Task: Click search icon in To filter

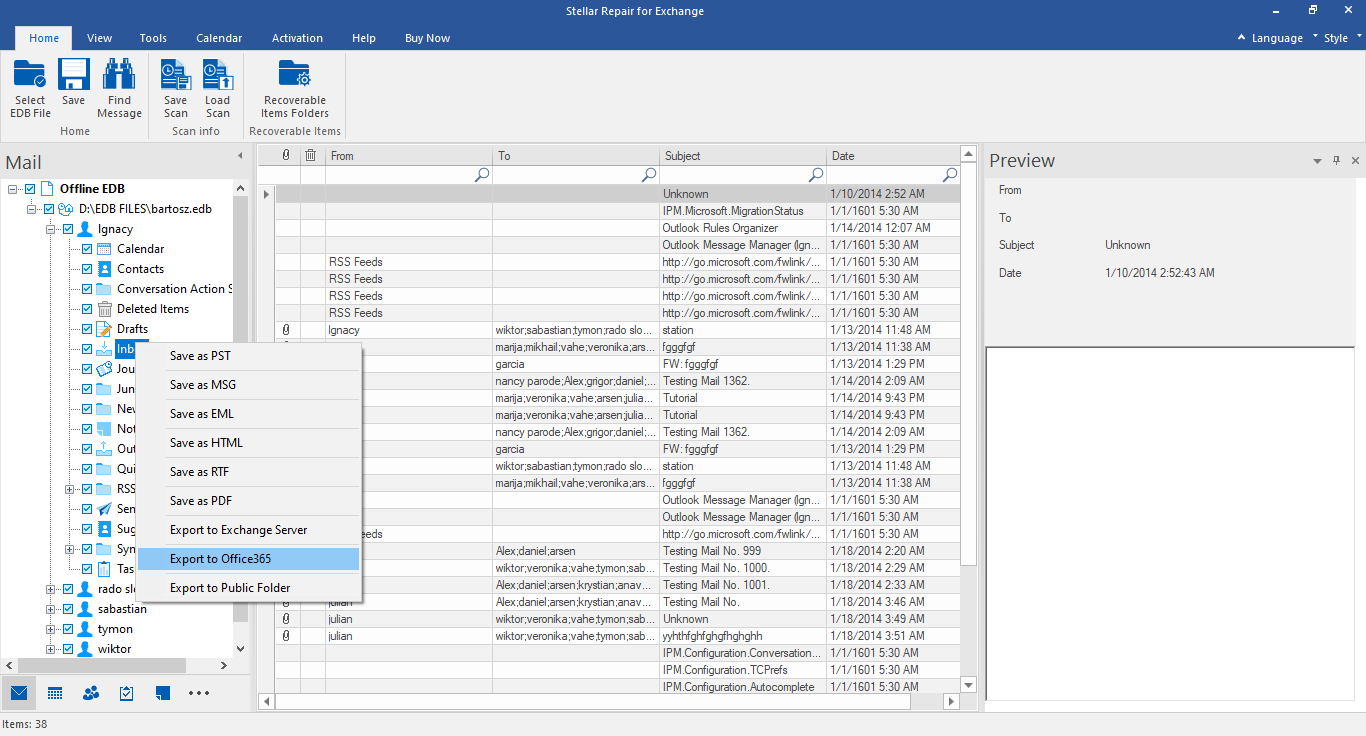Action: [648, 174]
